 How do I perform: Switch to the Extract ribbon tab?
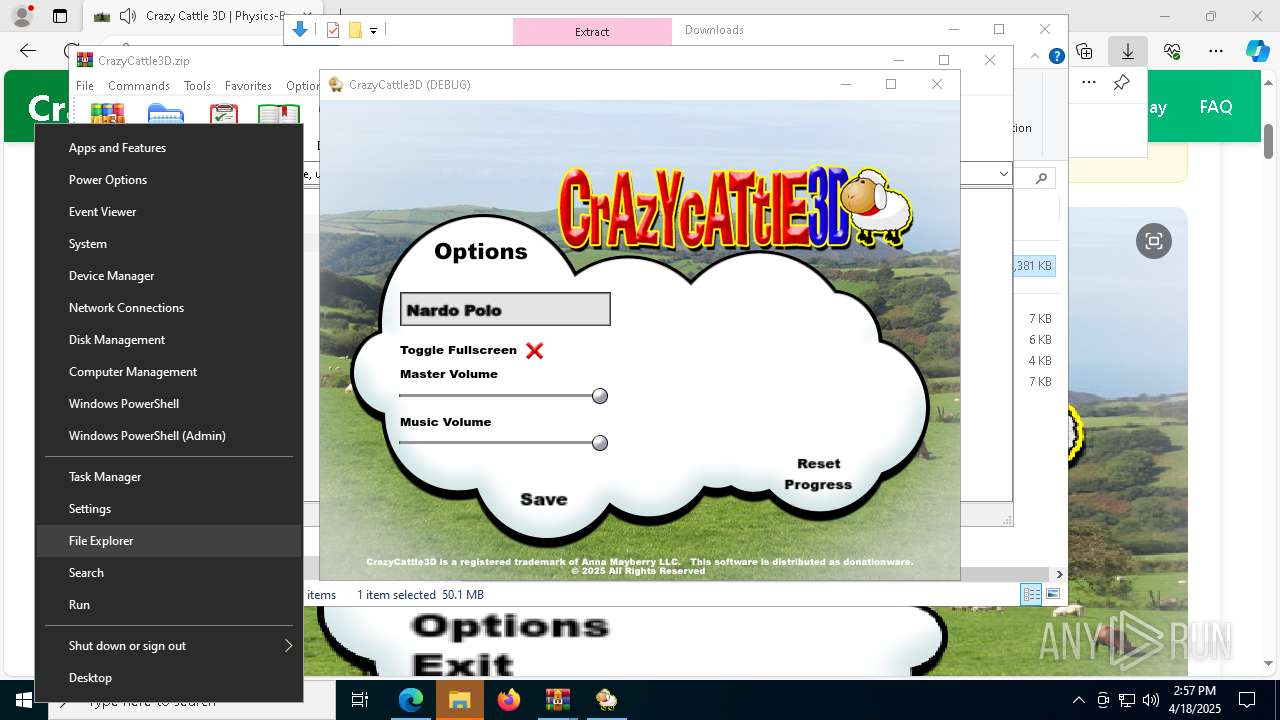592,32
